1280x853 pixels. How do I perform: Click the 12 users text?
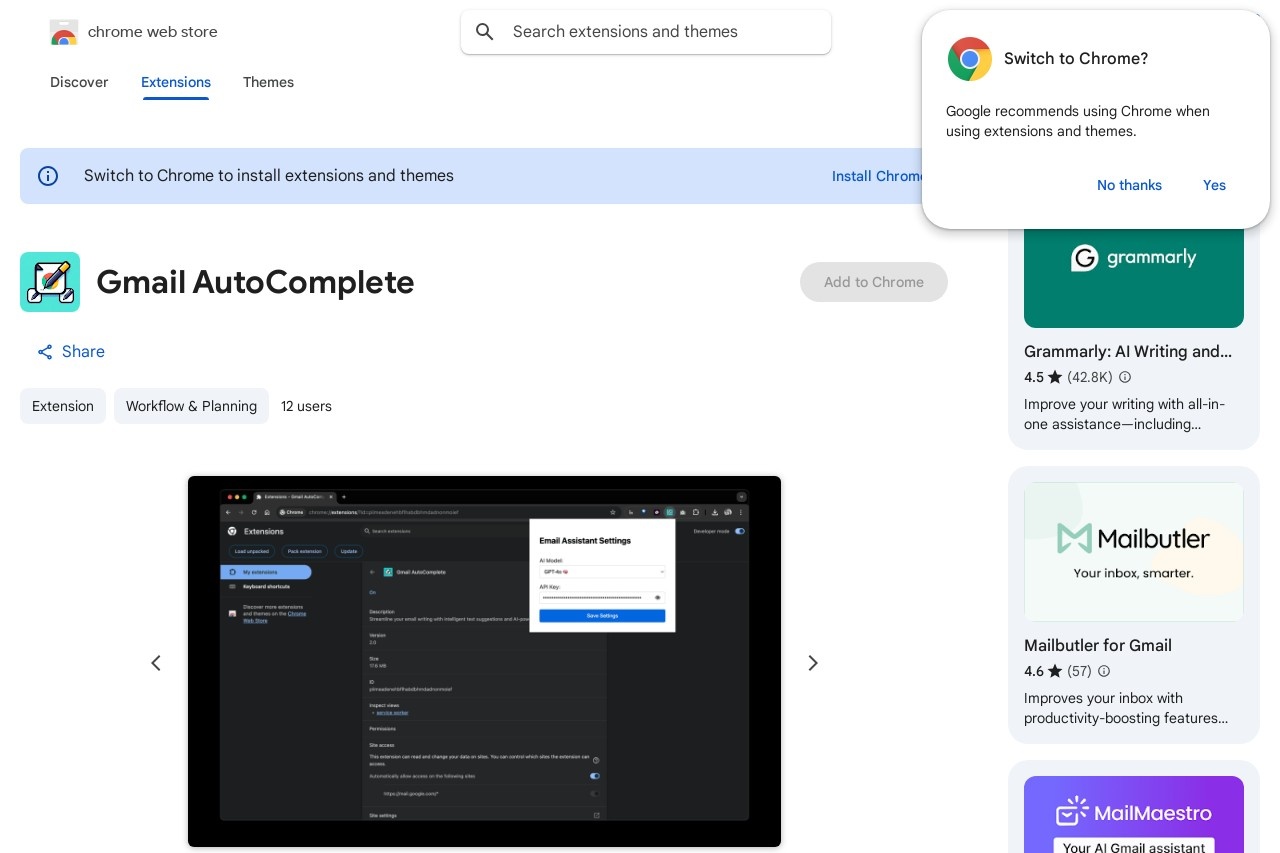click(306, 406)
